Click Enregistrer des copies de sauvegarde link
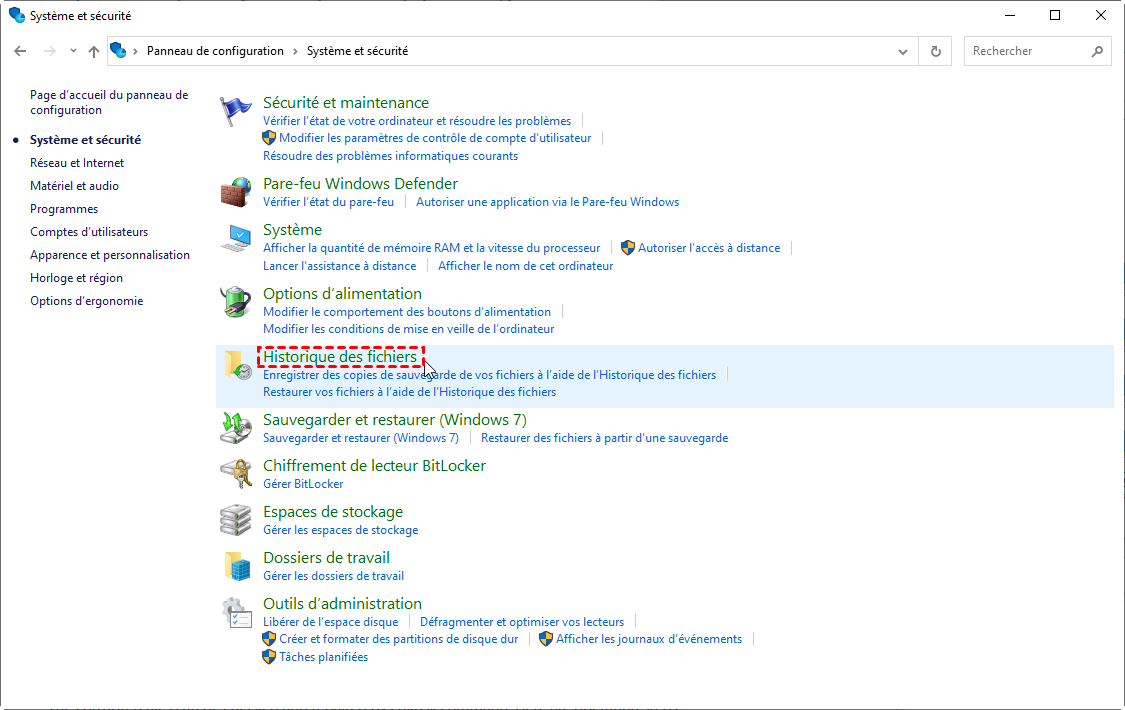Viewport: 1125px width, 710px height. 489,374
